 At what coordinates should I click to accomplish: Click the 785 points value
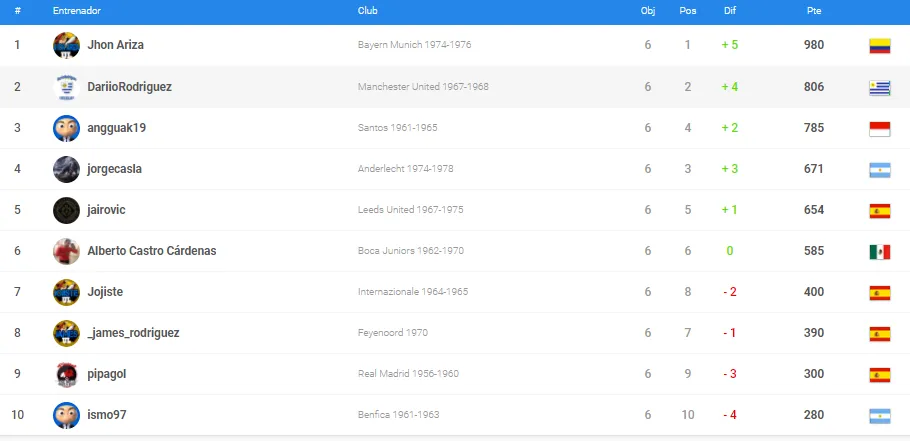pyautogui.click(x=814, y=128)
